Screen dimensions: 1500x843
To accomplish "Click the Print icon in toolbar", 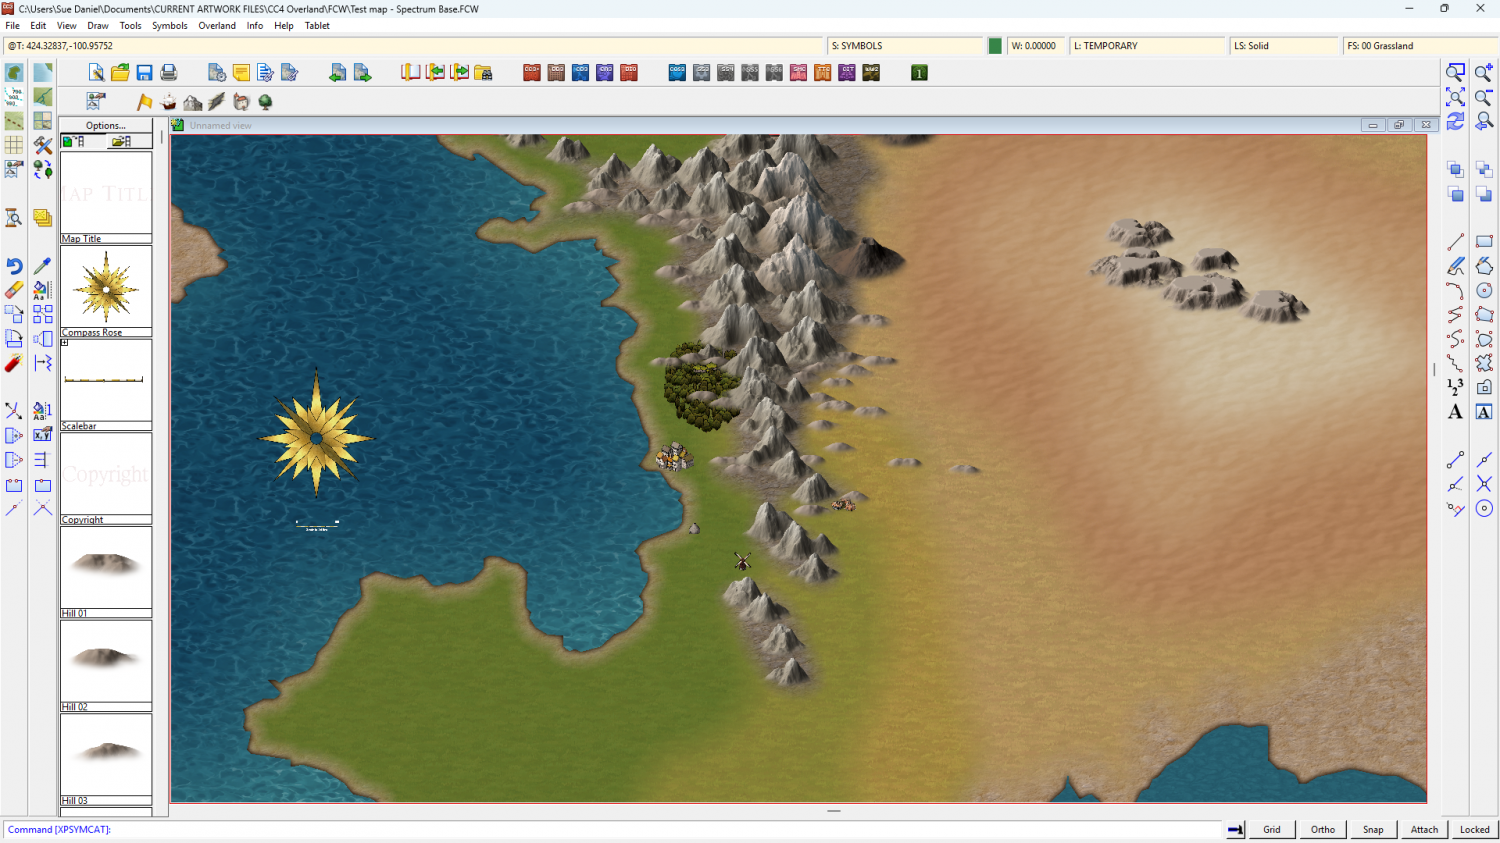I will point(169,73).
